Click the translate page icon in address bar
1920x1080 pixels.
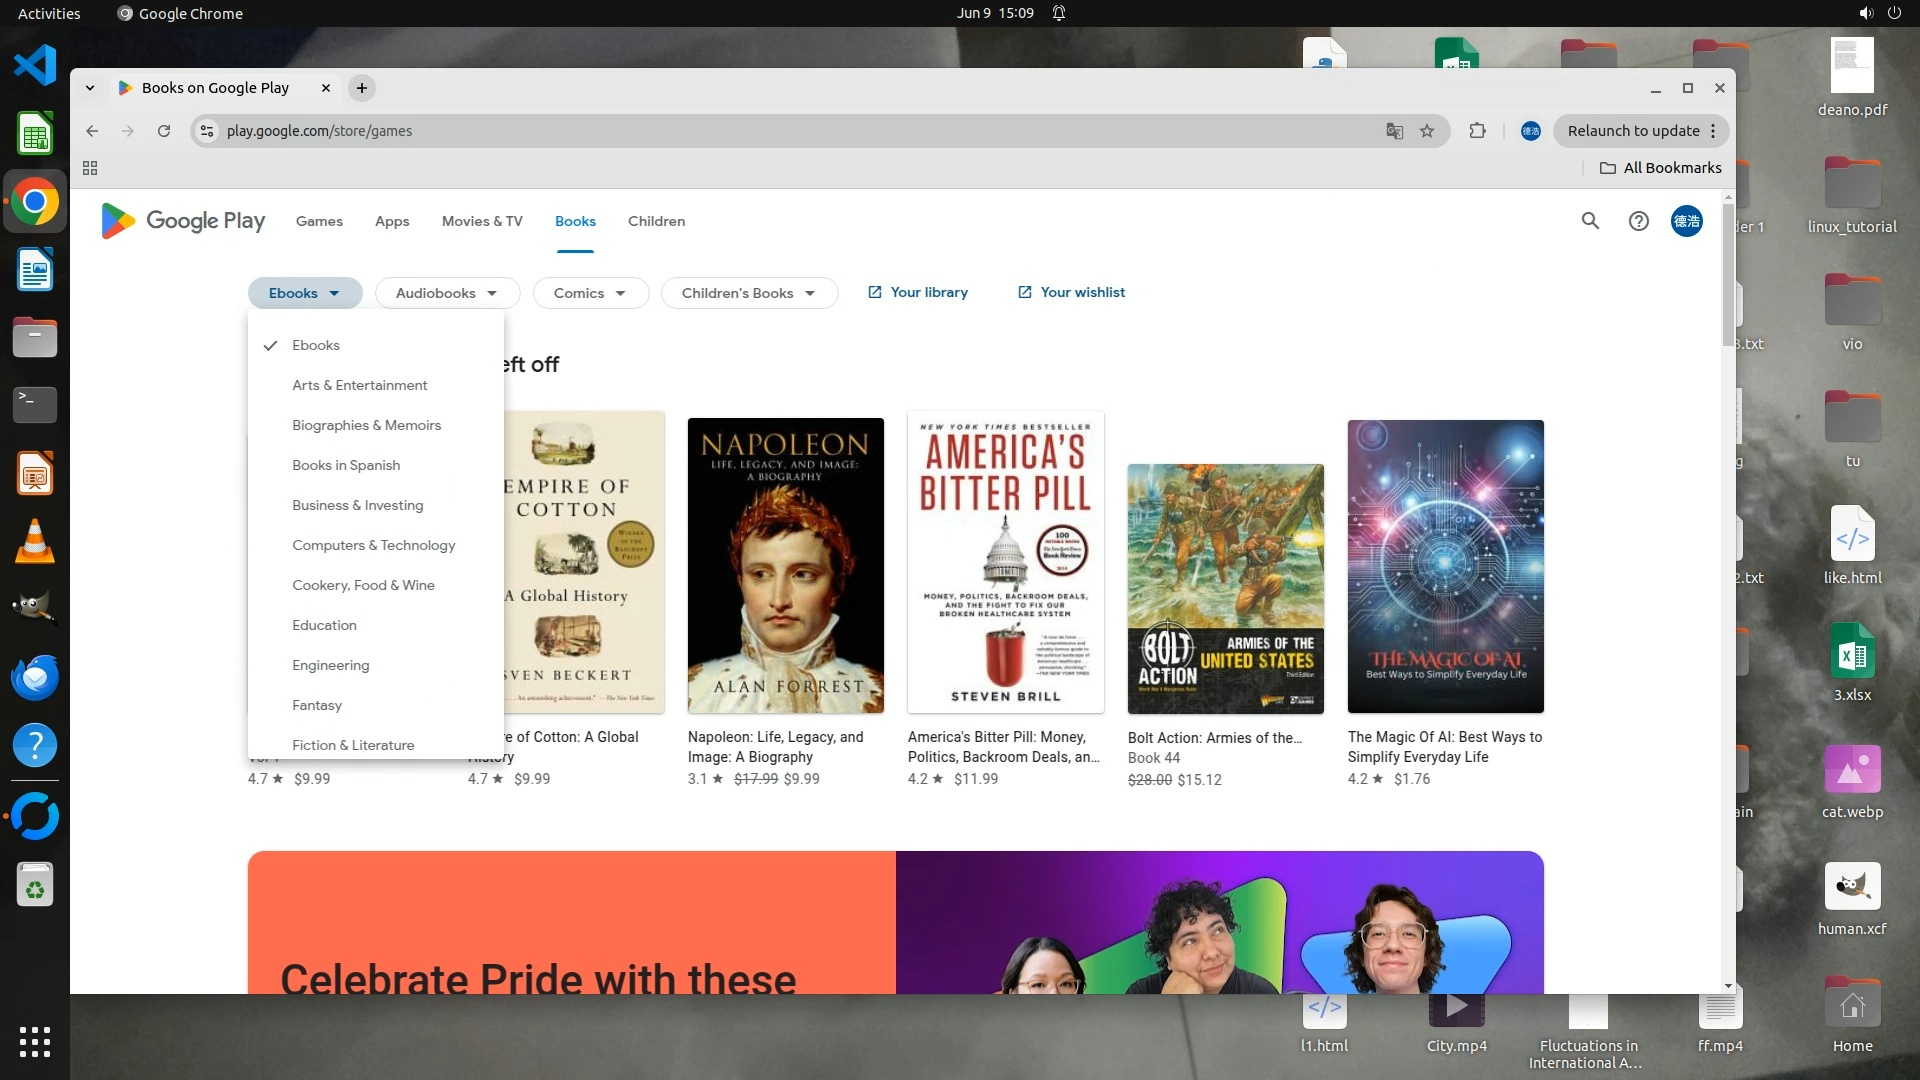point(1394,131)
